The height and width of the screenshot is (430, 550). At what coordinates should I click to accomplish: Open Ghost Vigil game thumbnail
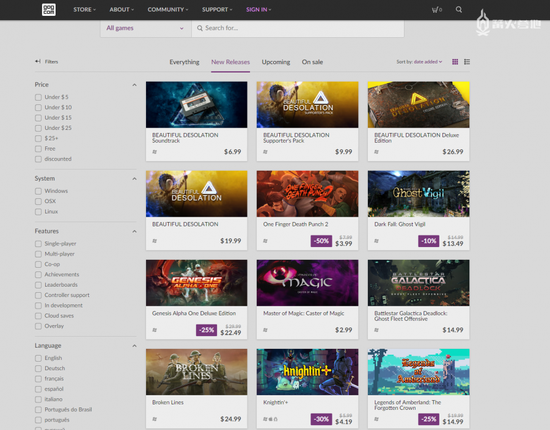tap(418, 194)
